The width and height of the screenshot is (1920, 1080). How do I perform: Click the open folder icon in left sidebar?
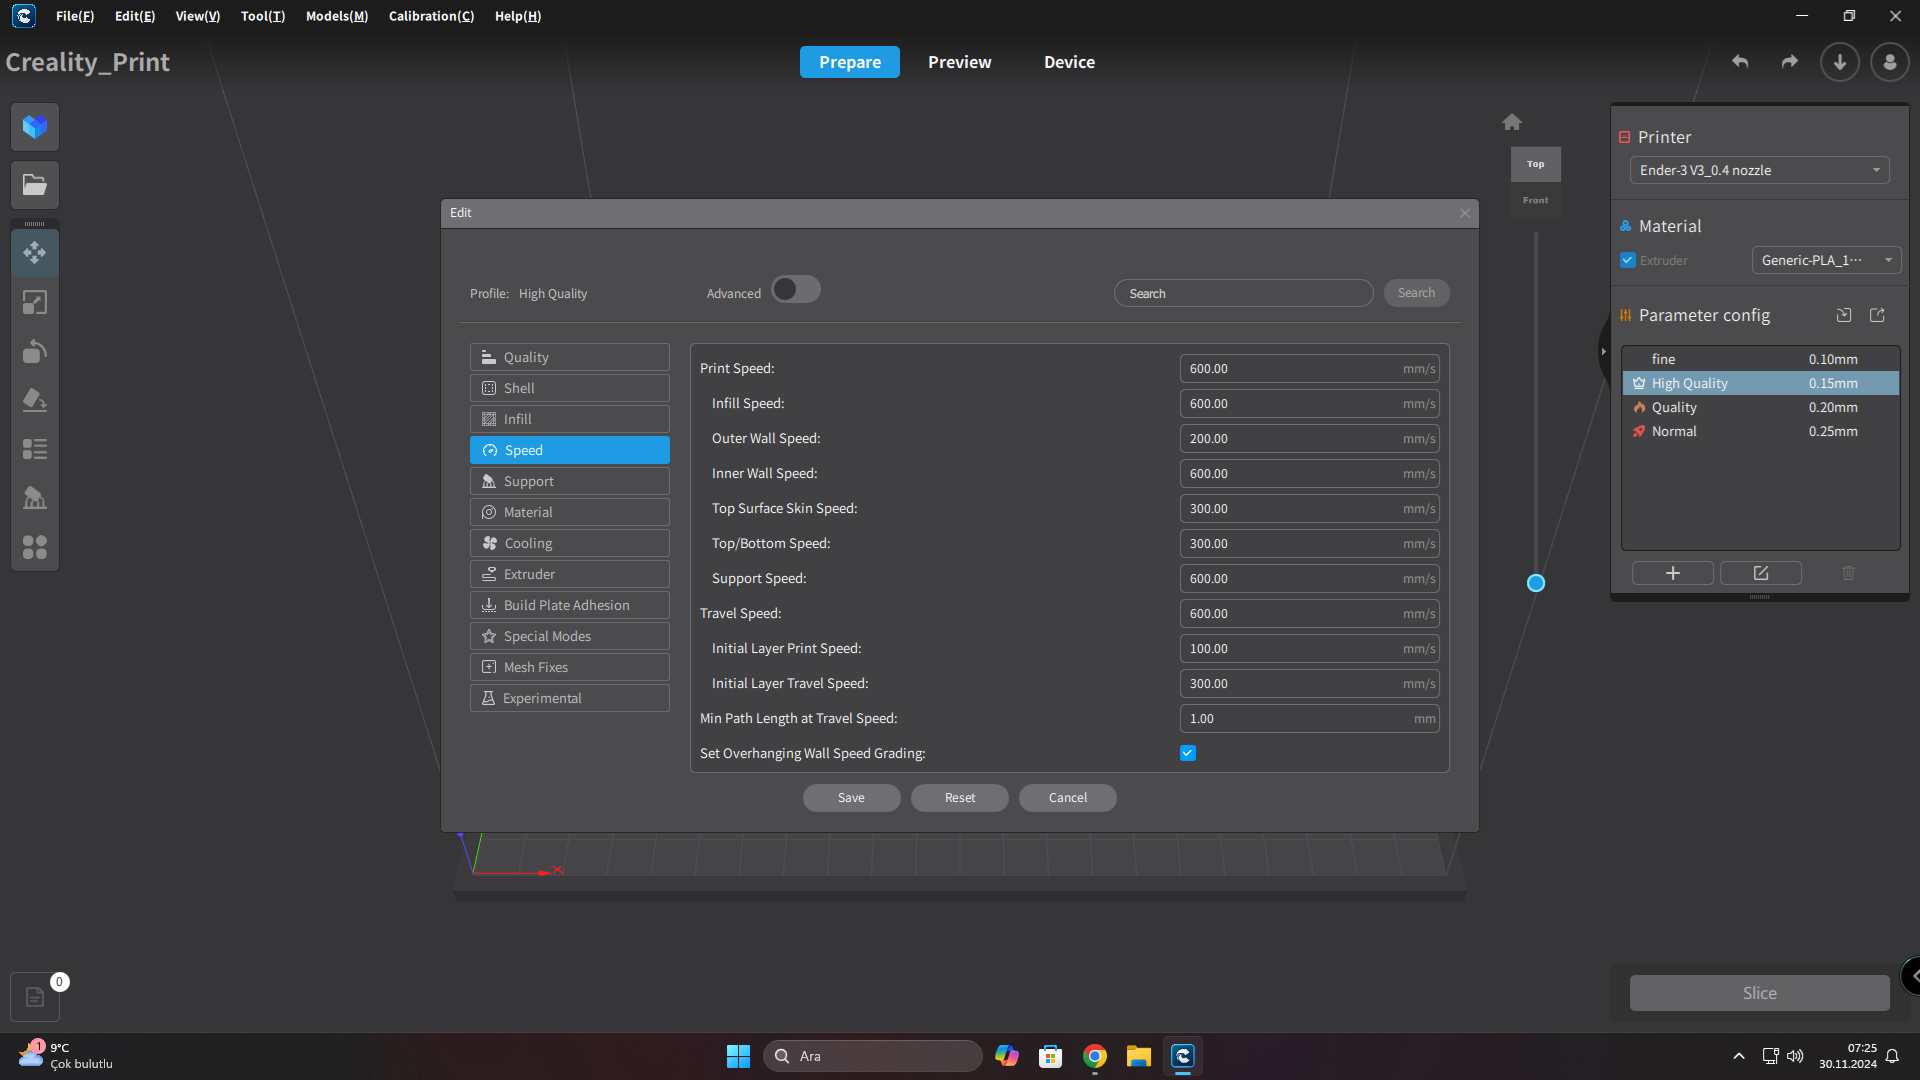coord(35,185)
